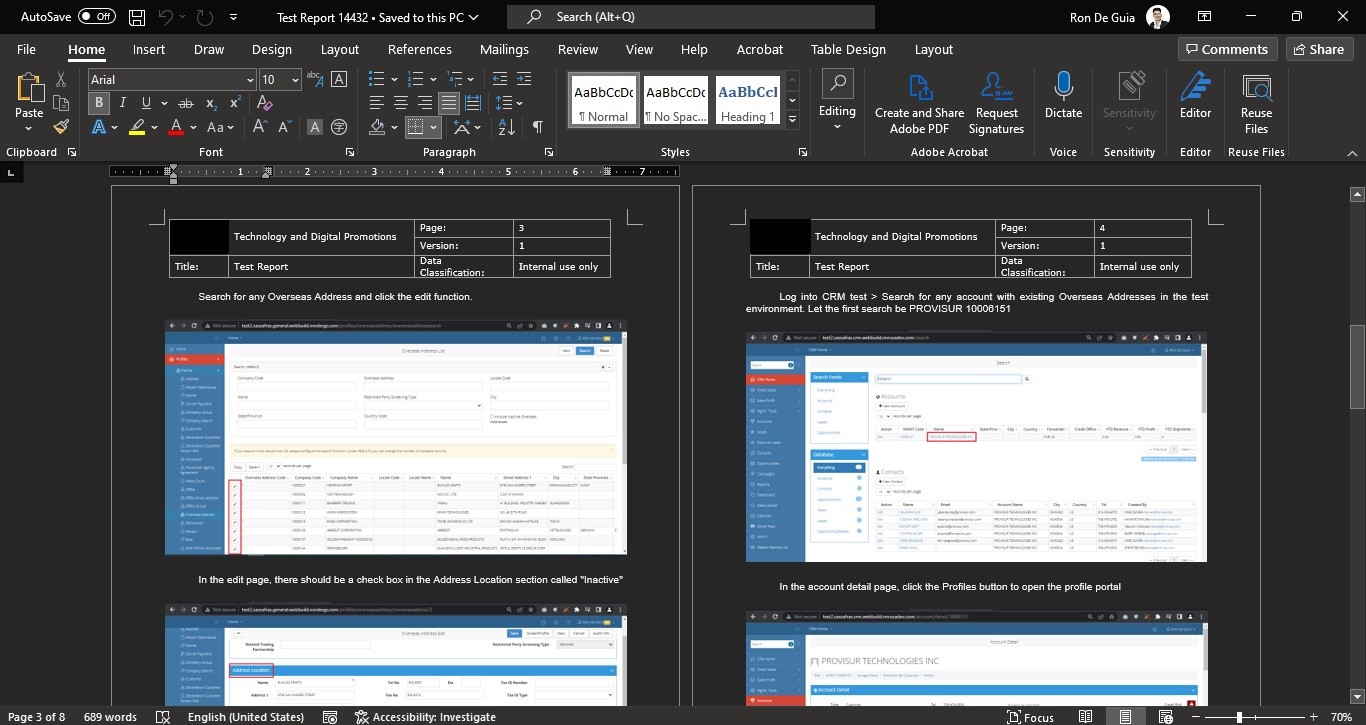Collapse the ribbon with chevron

(x=1351, y=152)
